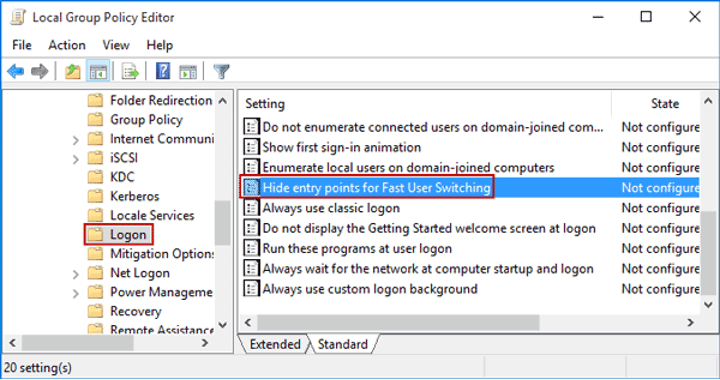Open the View menu
Image resolution: width=720 pixels, height=380 pixels.
(x=116, y=45)
